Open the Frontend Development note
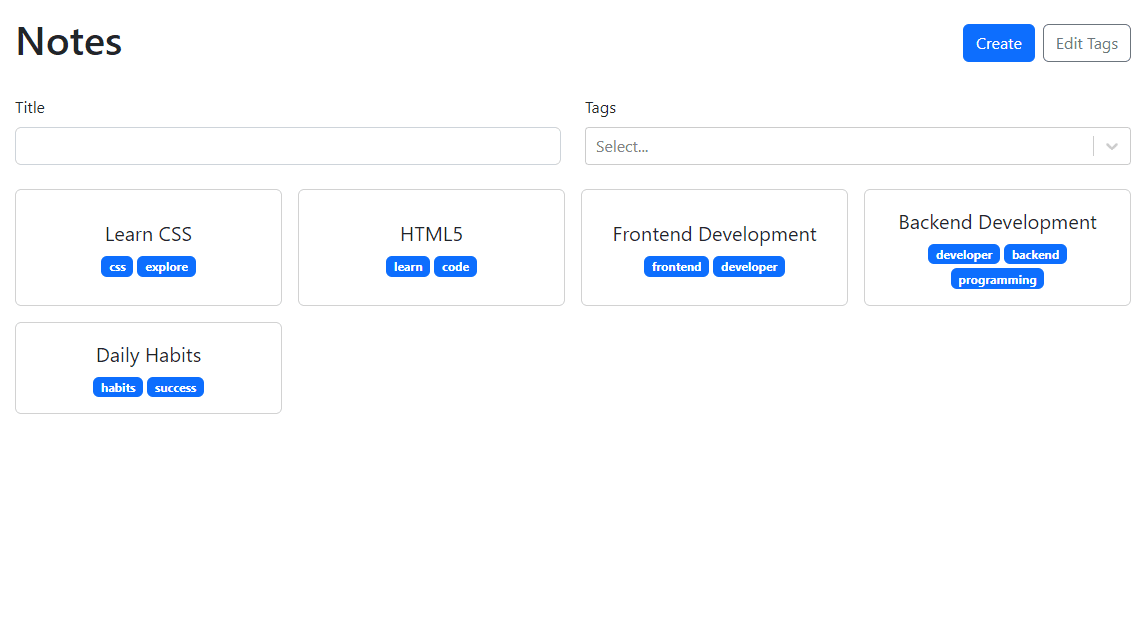This screenshot has width=1143, height=643. click(x=714, y=234)
